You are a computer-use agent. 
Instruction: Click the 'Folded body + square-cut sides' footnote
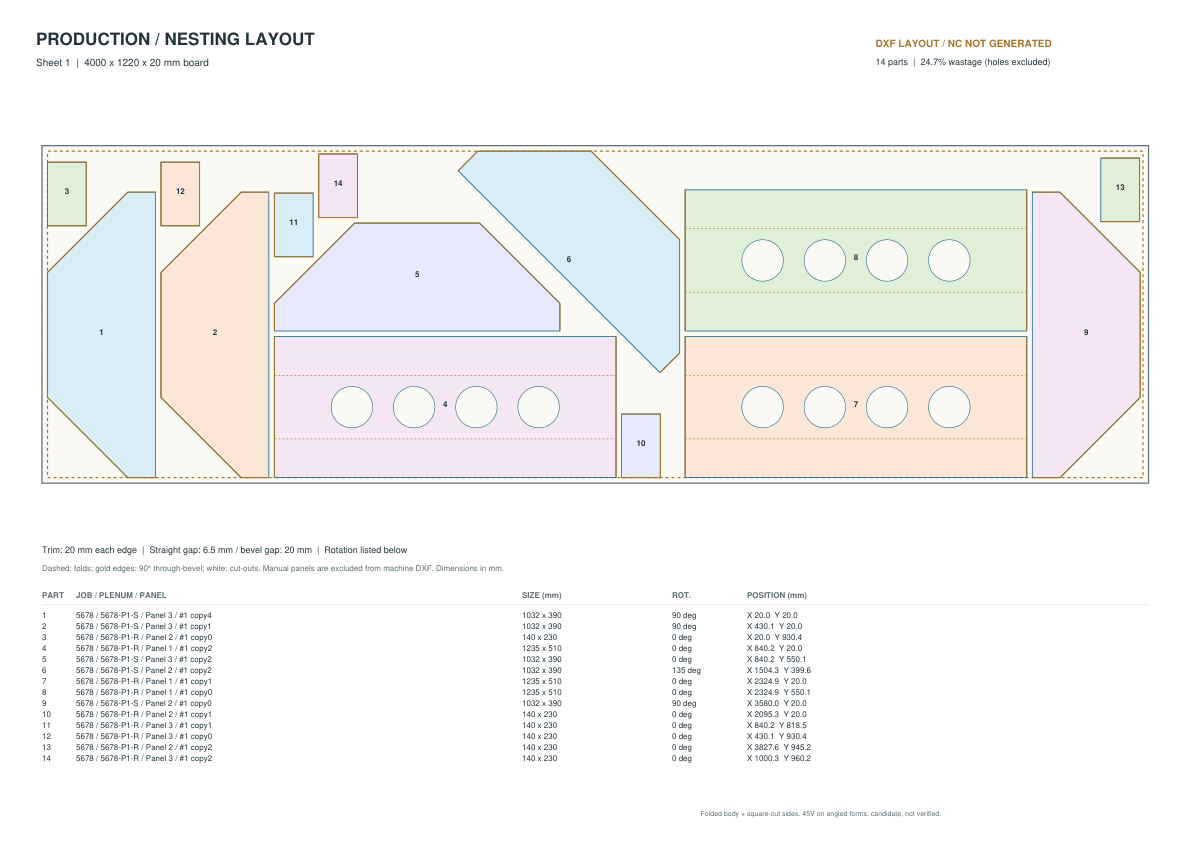820,814
